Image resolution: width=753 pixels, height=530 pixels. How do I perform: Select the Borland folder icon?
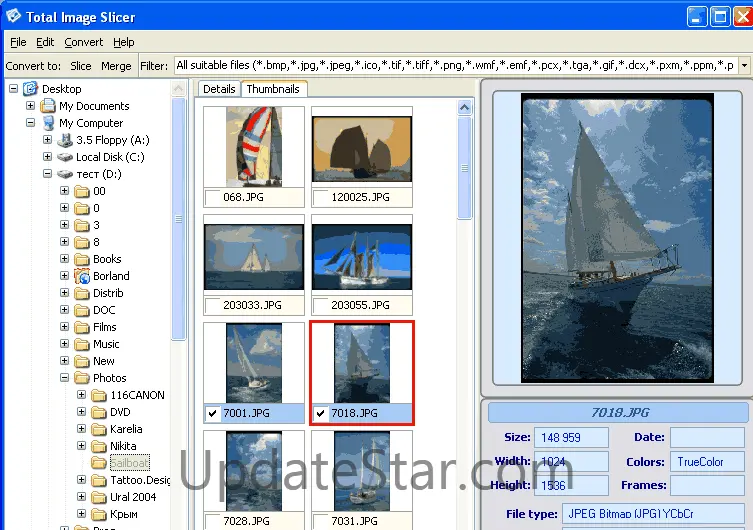(82, 276)
